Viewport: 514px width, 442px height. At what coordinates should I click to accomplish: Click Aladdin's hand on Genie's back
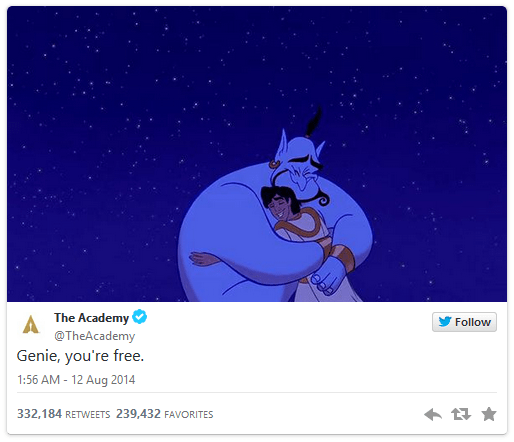(204, 259)
